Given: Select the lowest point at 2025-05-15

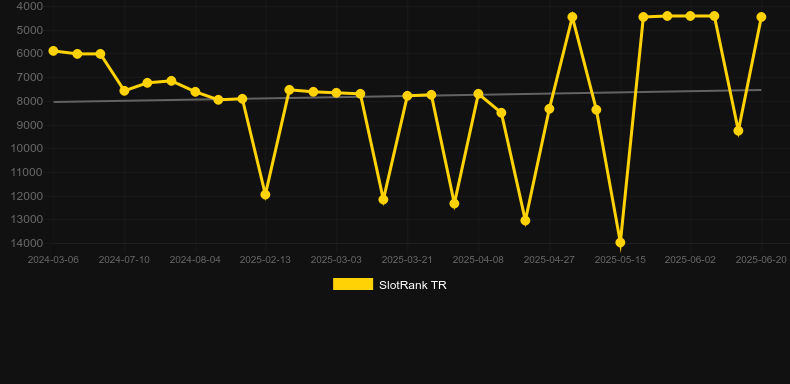Looking at the screenshot, I should [x=620, y=242].
